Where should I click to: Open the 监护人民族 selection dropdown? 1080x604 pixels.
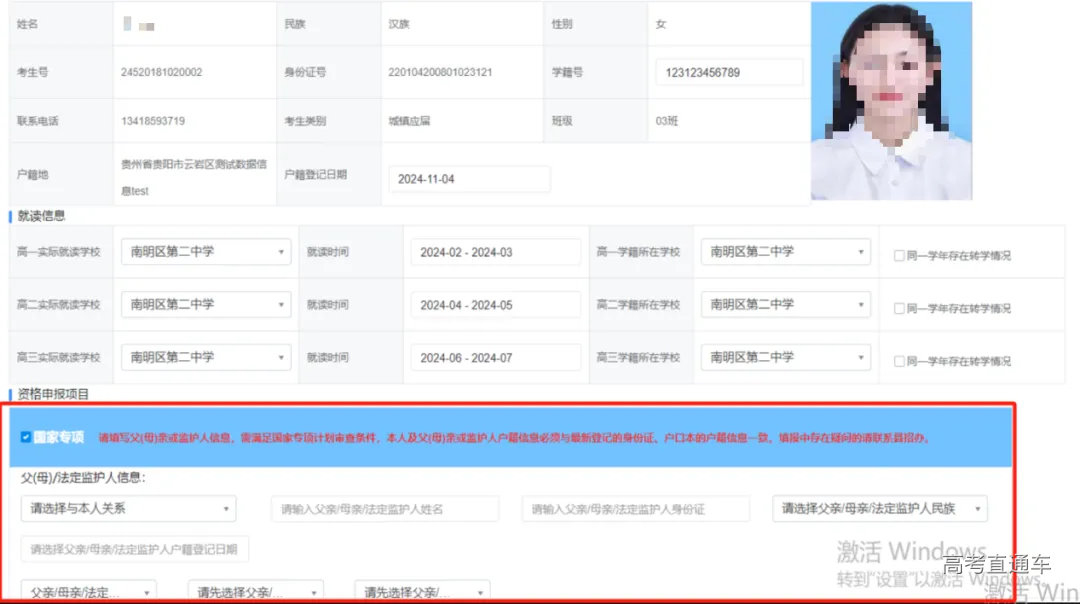pyautogui.click(x=878, y=508)
